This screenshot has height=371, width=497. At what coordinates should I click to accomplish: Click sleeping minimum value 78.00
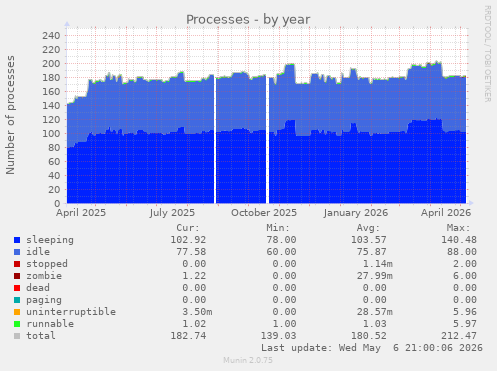coord(281,240)
